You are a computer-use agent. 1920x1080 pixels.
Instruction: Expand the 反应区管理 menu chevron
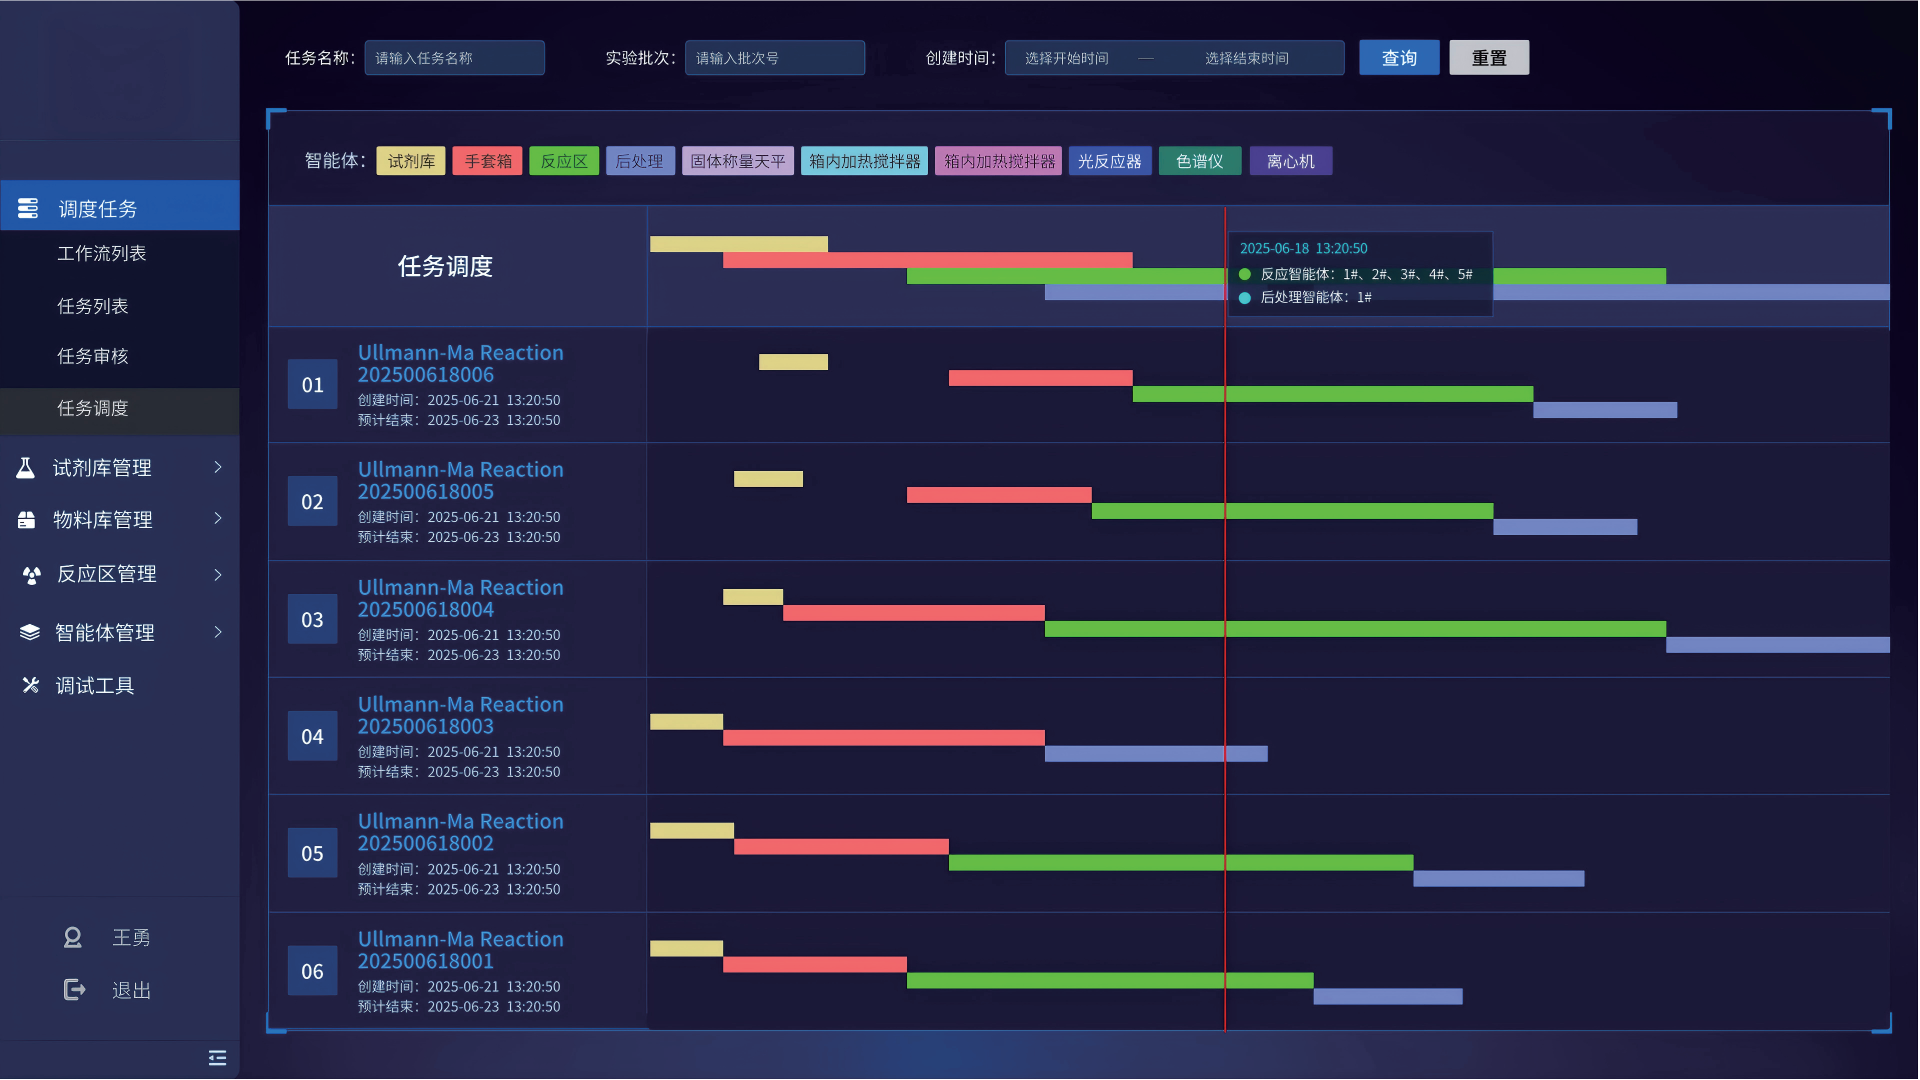(x=217, y=574)
